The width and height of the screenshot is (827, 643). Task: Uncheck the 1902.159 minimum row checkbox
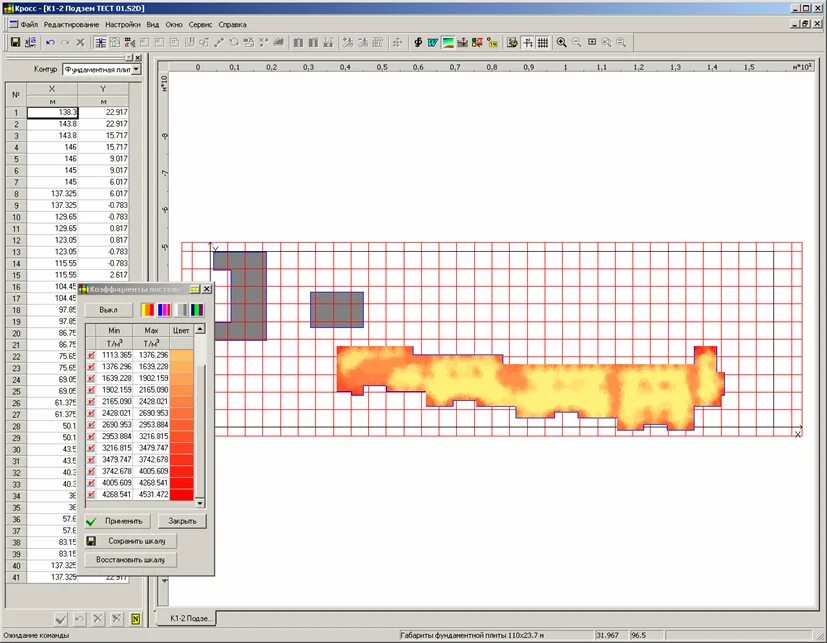click(91, 390)
